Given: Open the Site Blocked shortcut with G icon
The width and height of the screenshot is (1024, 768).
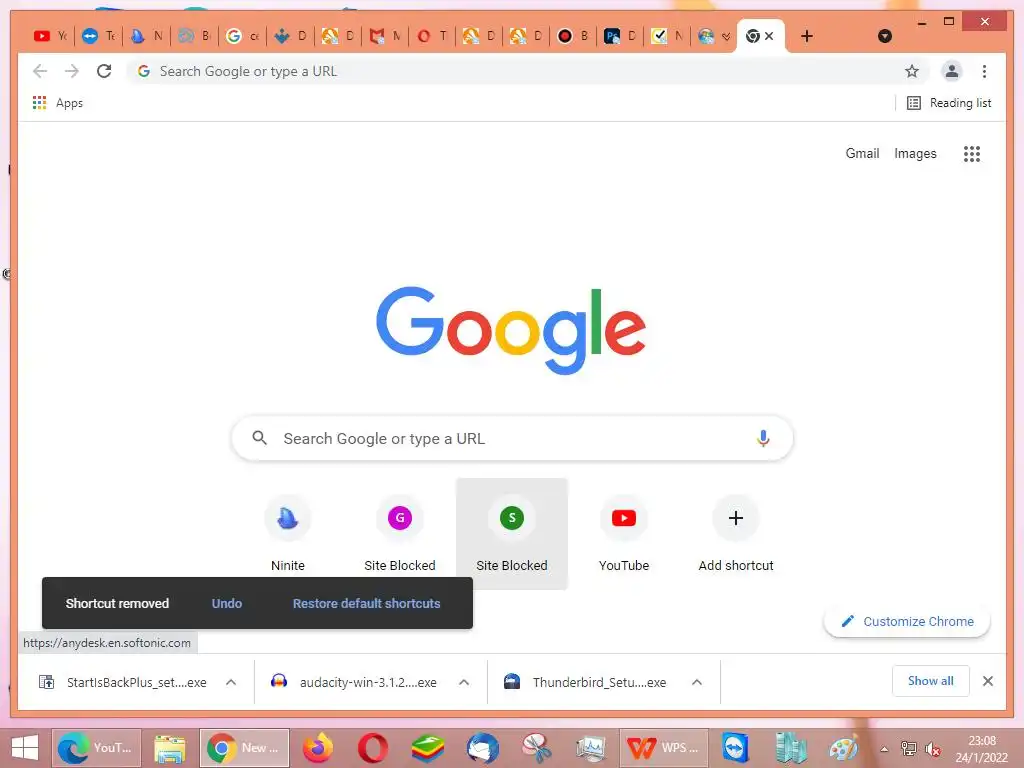Looking at the screenshot, I should point(400,534).
